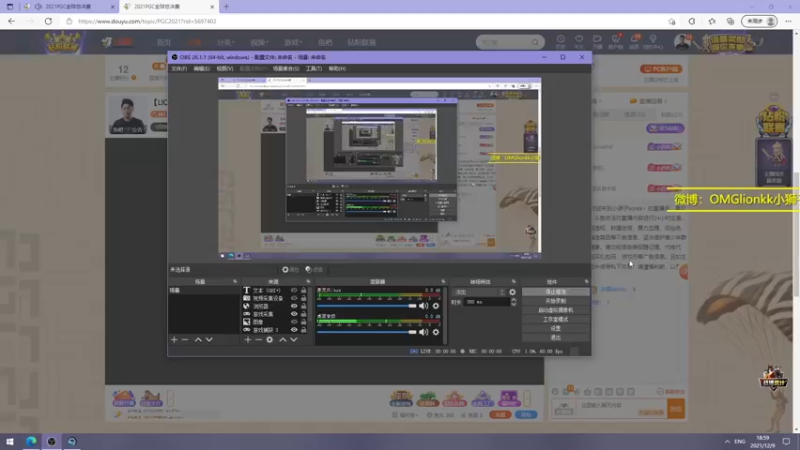800x450 pixels.
Task: Toggle visibility of 视频采集设备 source
Action: (x=294, y=298)
